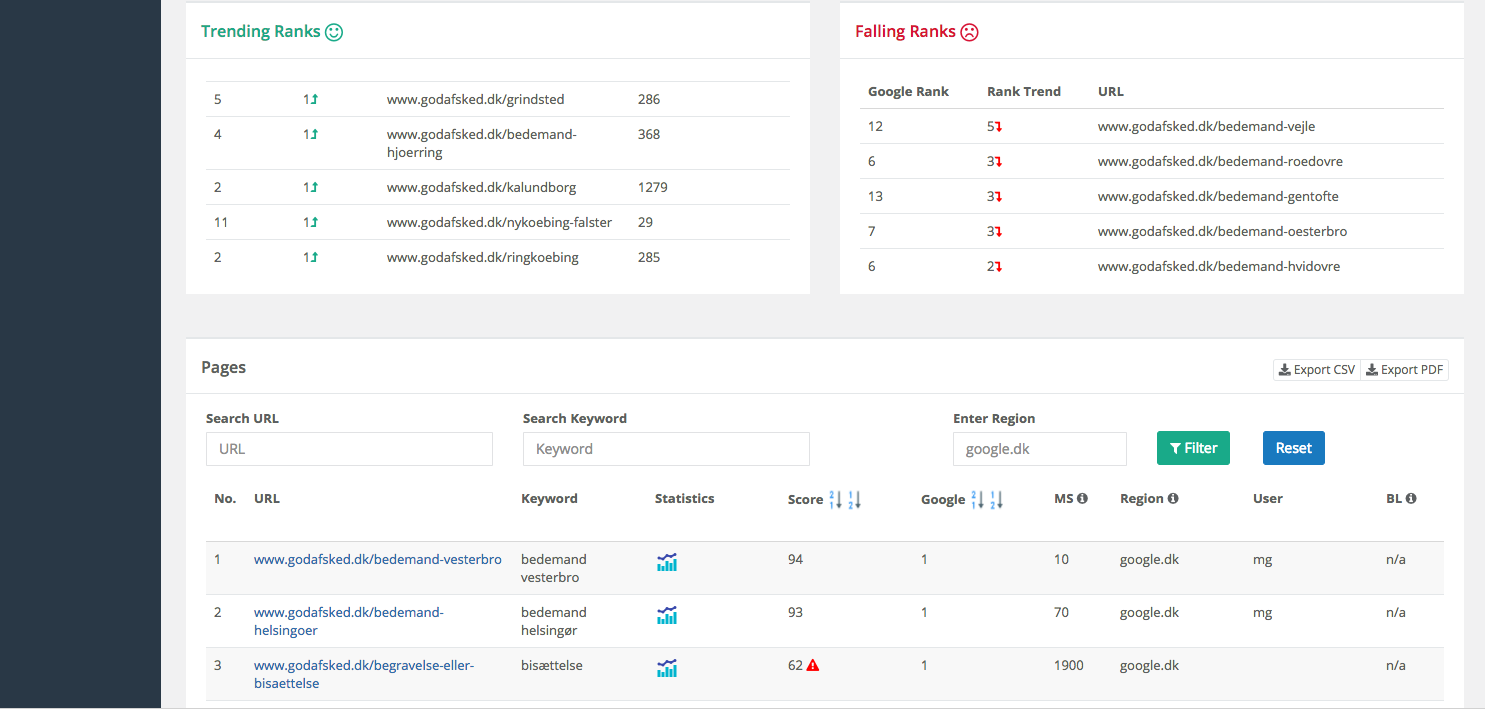Open the begravelse-eller-bisaettelse page link
Screen dimensions: 1485x709
pyautogui.click(x=363, y=674)
